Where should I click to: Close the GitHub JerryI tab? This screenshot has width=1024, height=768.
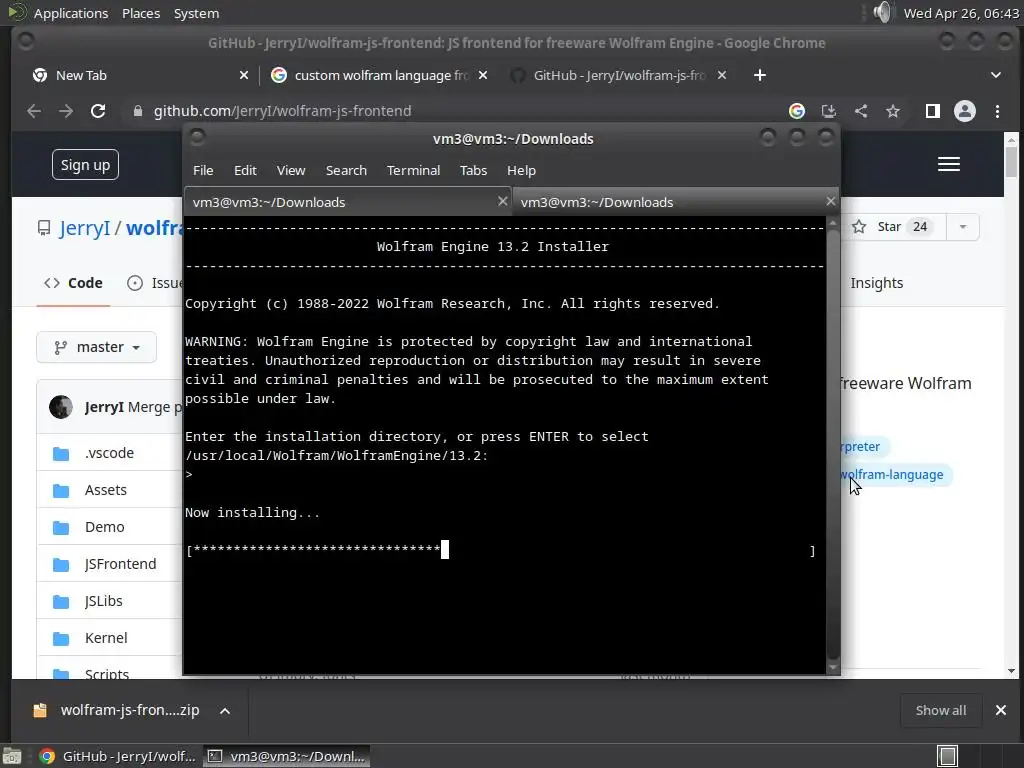pyautogui.click(x=722, y=75)
